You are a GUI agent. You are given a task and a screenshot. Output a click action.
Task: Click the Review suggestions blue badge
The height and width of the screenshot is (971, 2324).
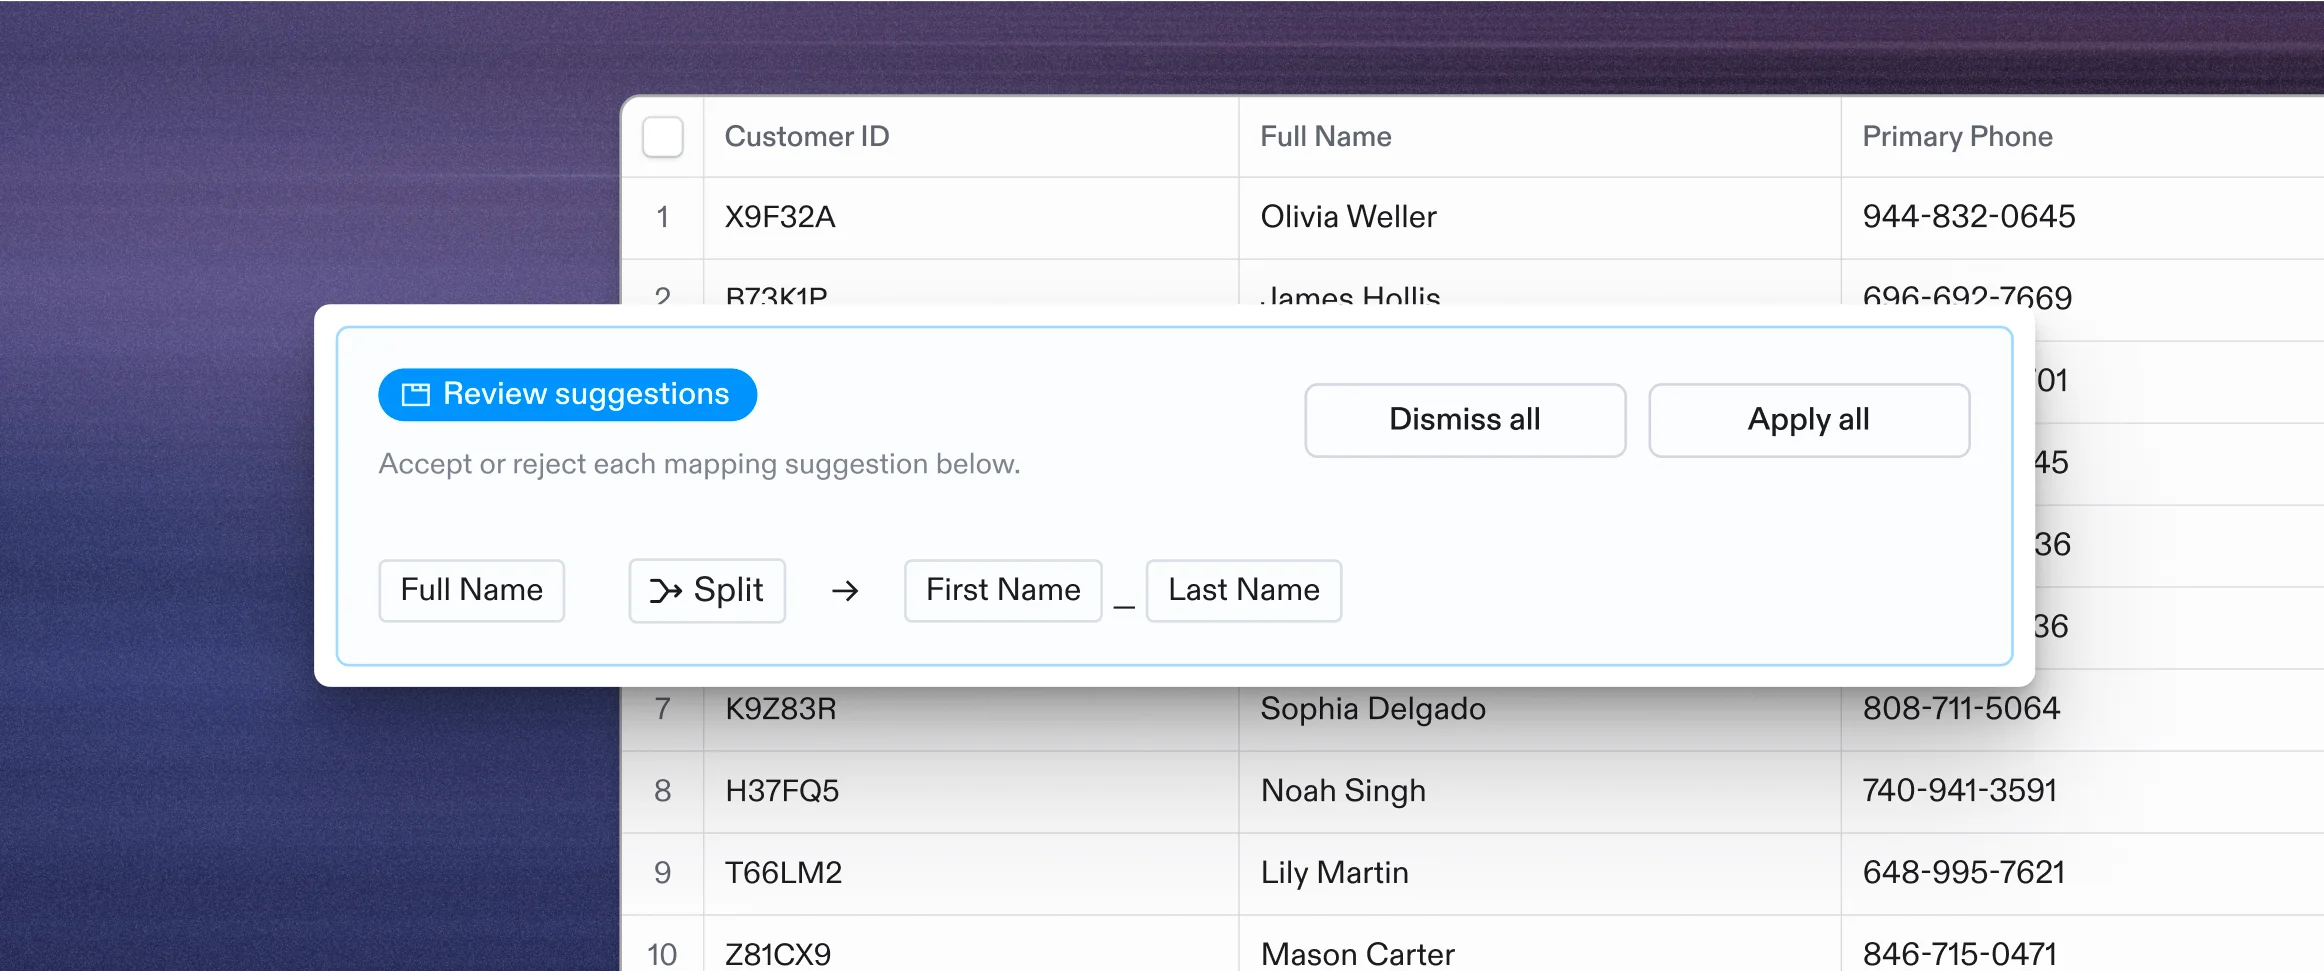point(567,395)
